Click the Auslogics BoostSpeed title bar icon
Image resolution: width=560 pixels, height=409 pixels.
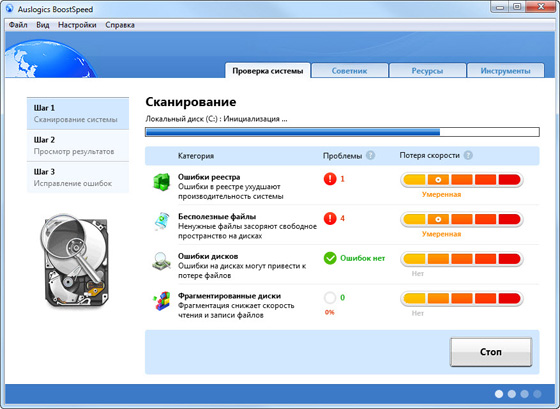9,8
